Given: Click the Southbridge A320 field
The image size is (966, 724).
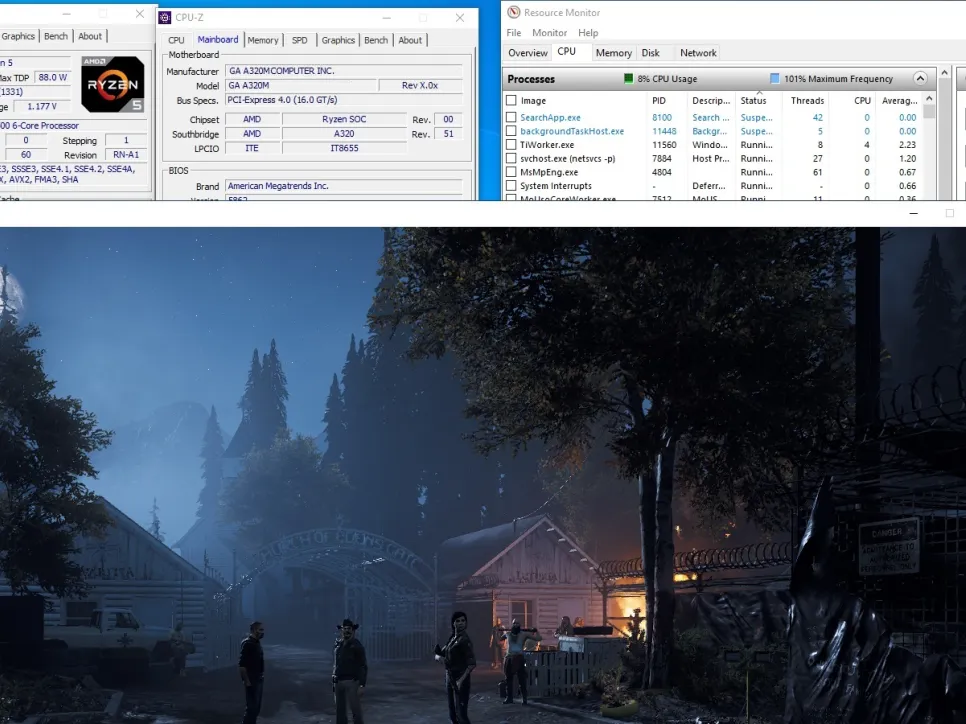Looking at the screenshot, I should point(344,134).
